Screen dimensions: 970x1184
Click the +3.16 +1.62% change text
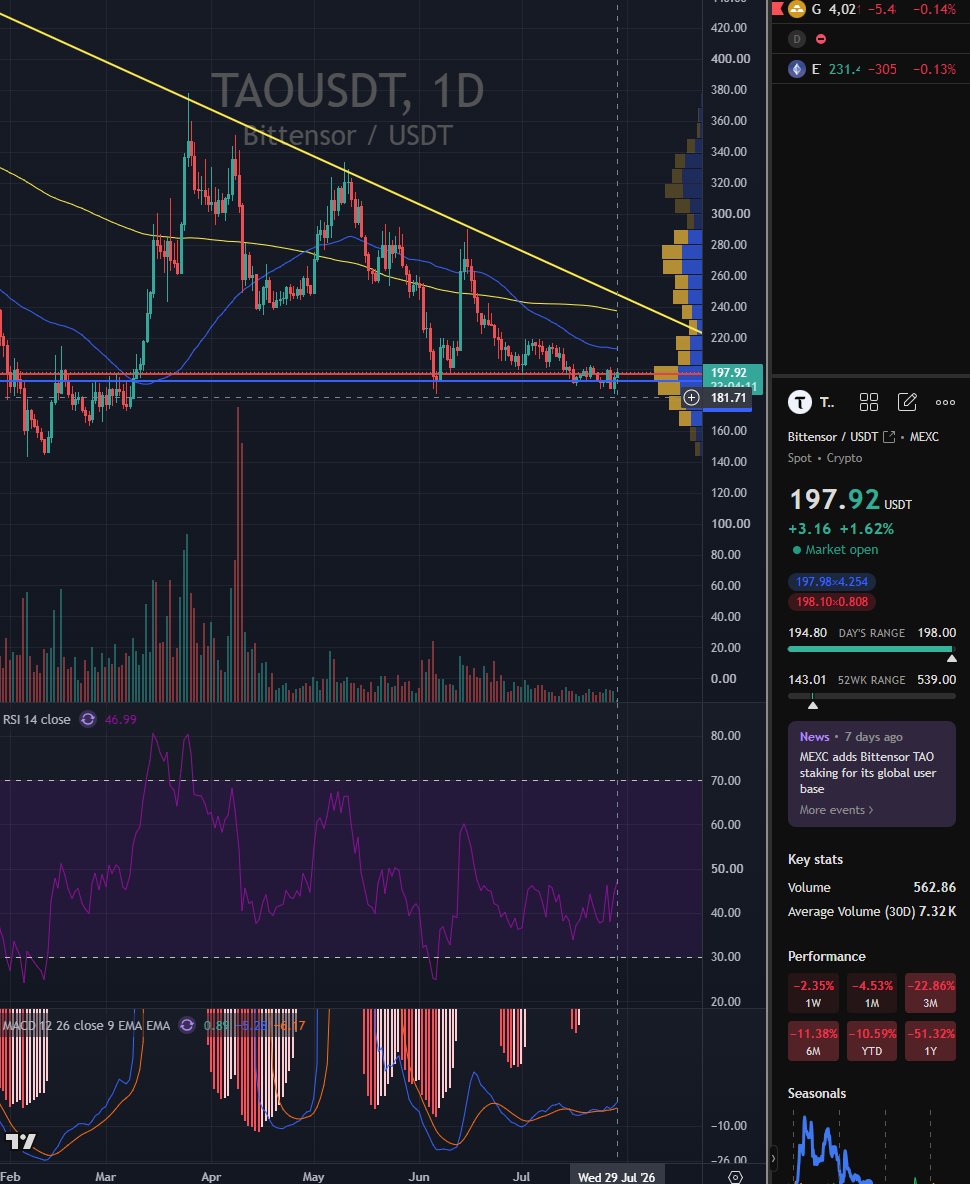point(841,529)
